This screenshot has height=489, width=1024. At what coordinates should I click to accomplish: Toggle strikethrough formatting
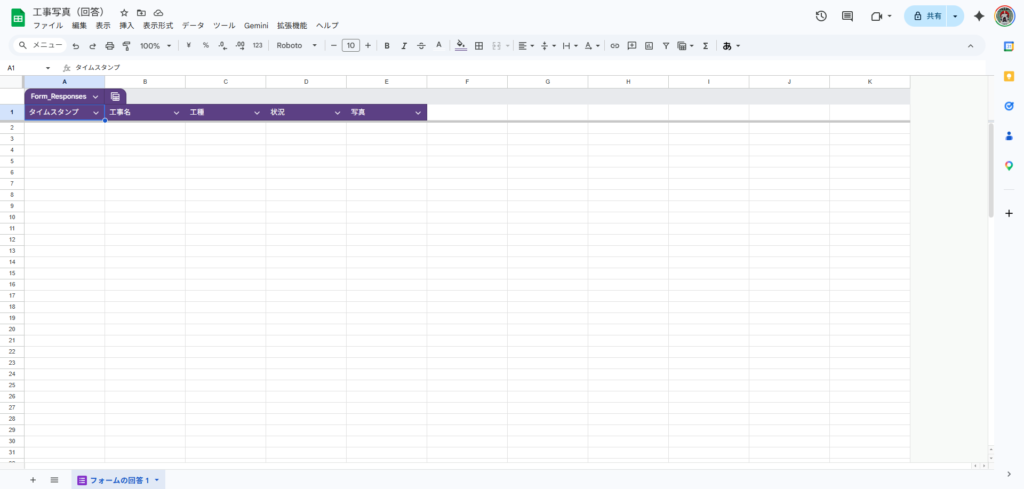coord(421,46)
